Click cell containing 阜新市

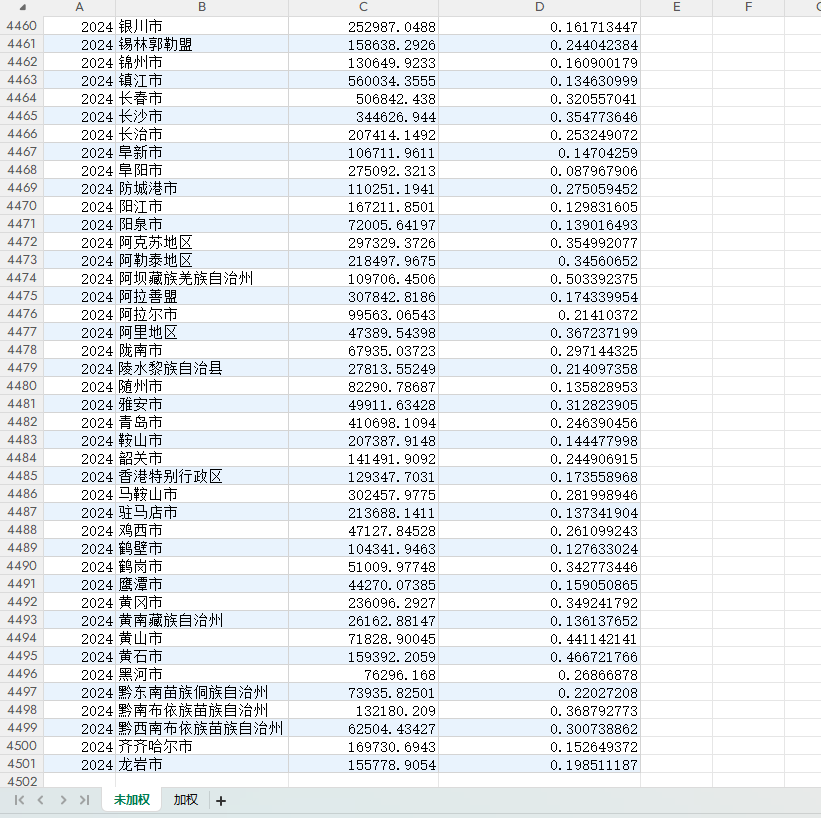[202, 152]
